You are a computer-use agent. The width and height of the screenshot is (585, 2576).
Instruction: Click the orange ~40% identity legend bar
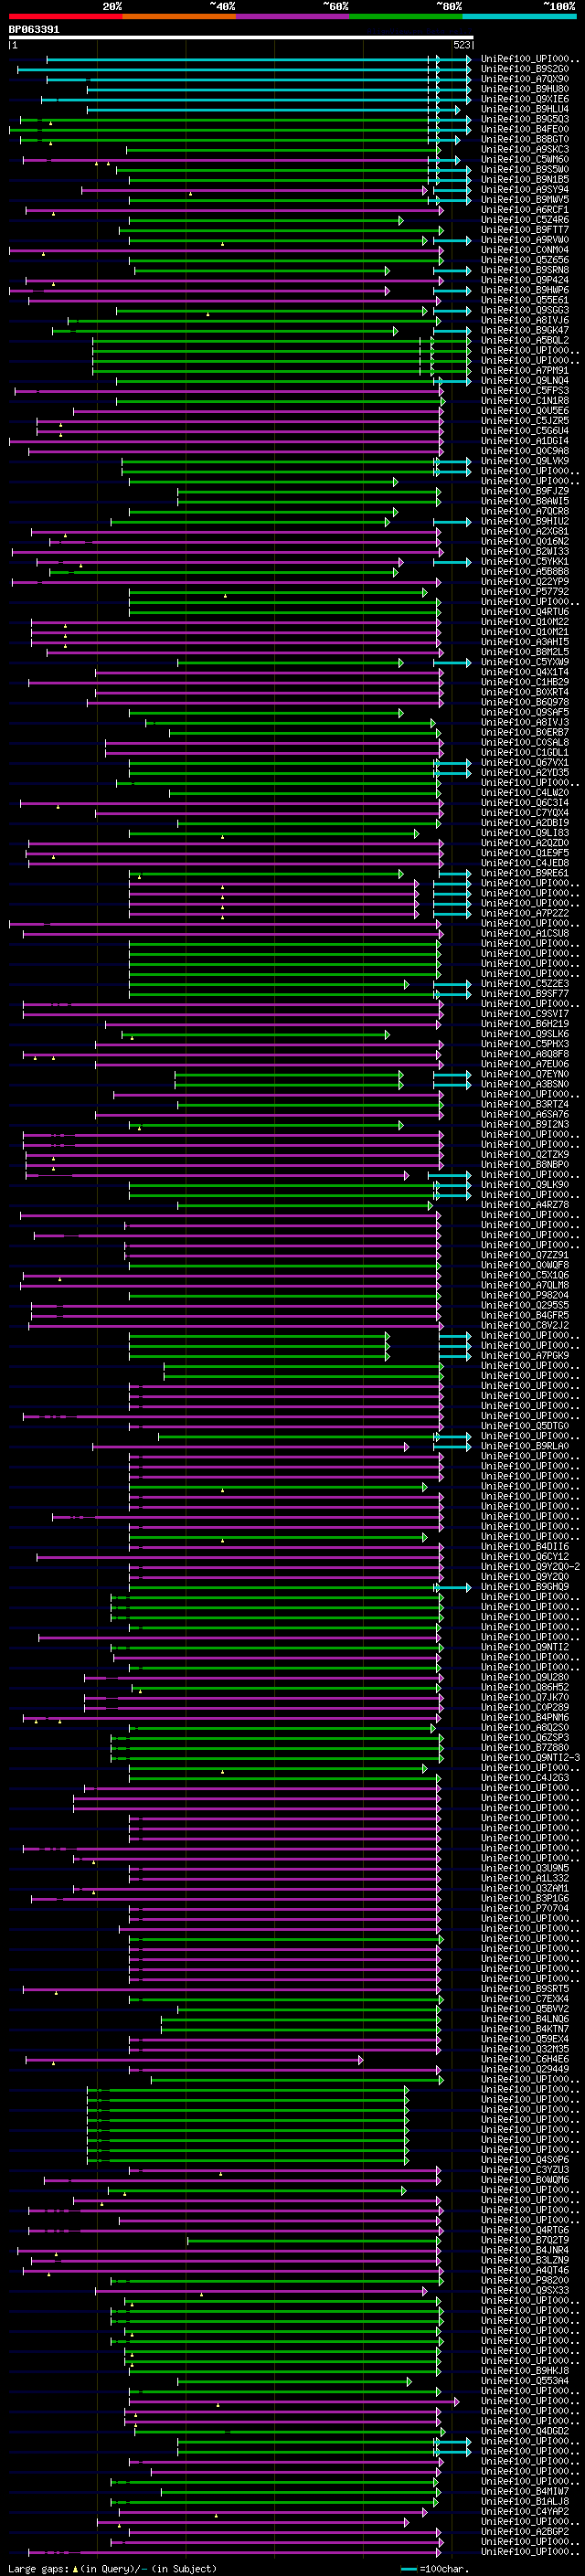click(x=179, y=16)
